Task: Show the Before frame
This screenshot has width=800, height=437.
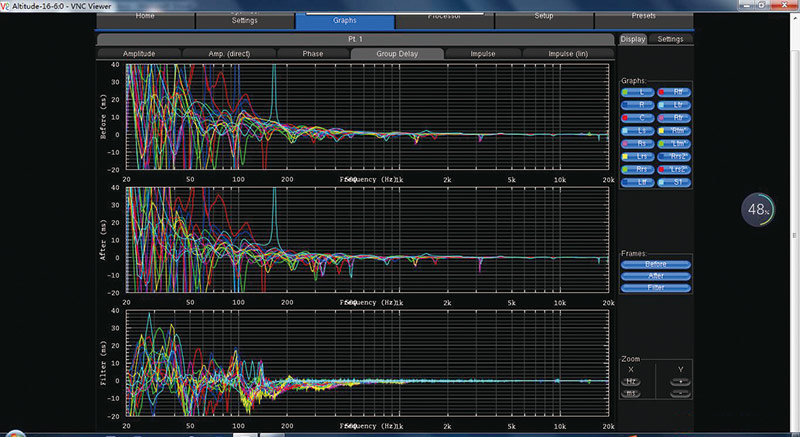Action: (656, 265)
